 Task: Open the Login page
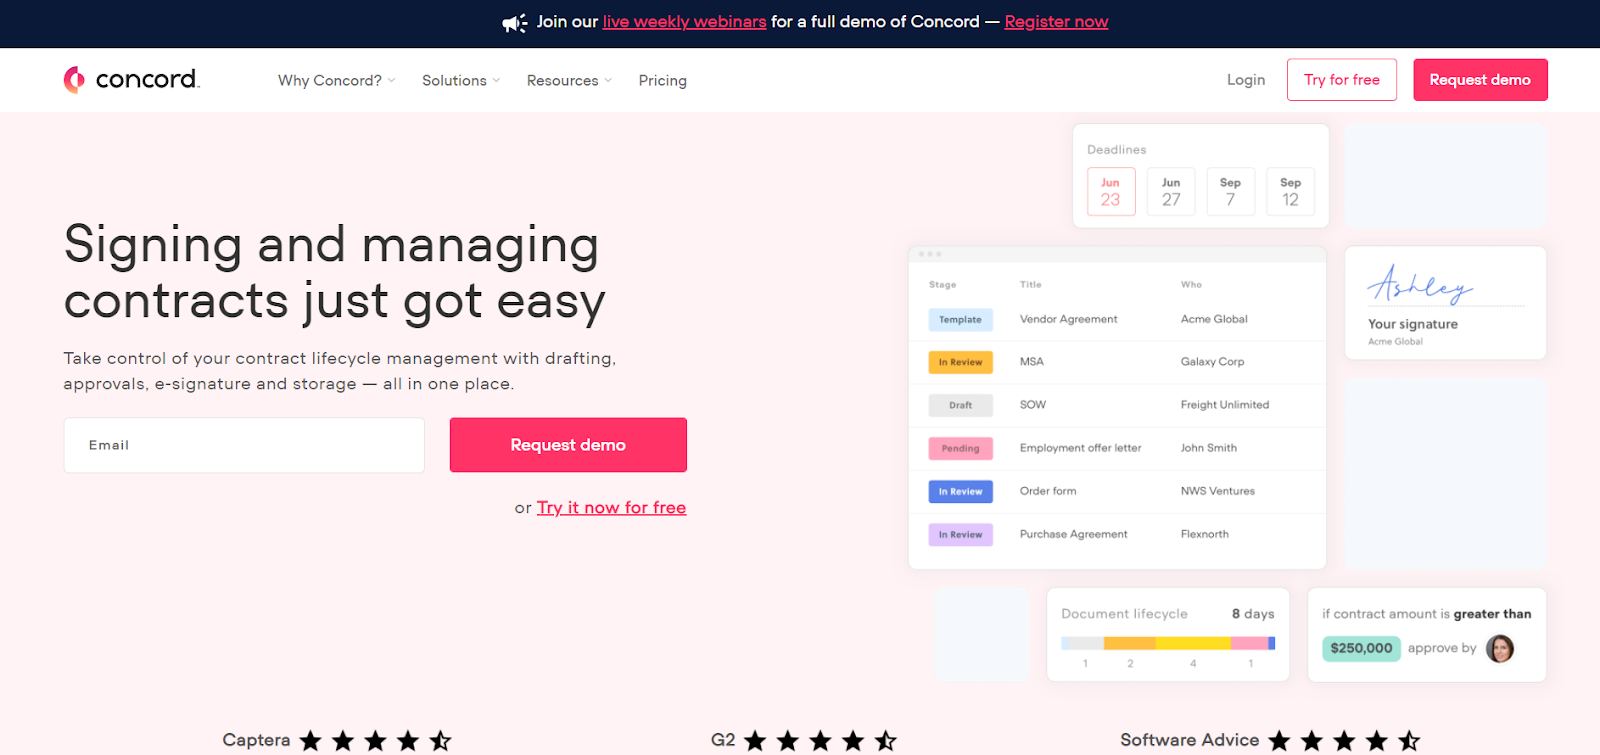click(1246, 80)
